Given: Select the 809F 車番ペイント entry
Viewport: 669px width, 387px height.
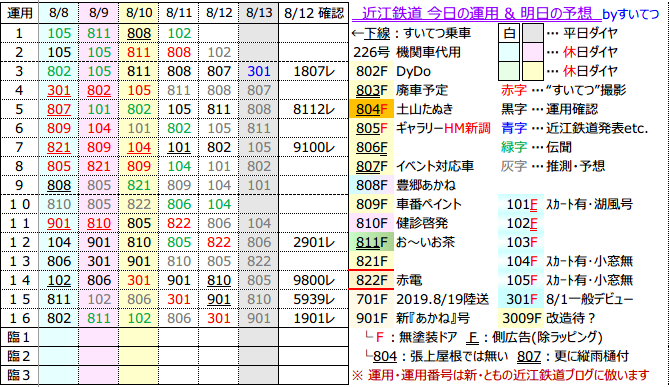Looking at the screenshot, I should pyautogui.click(x=407, y=204).
